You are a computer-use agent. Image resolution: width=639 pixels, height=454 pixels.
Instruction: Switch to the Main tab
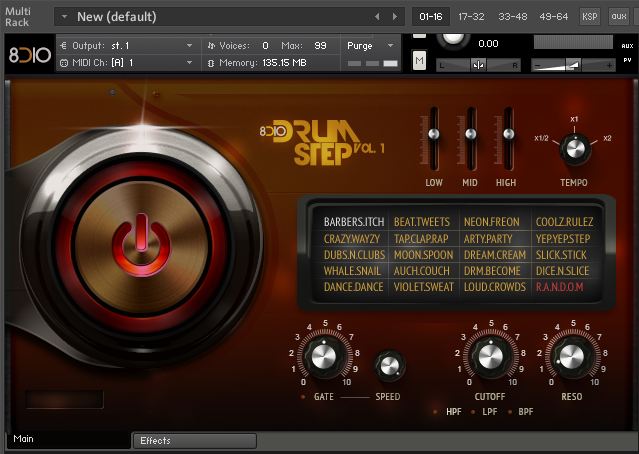pos(68,439)
